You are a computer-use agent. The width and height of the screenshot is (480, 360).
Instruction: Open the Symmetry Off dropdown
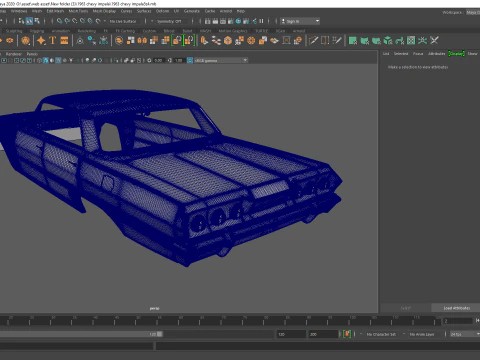pyautogui.click(x=169, y=21)
